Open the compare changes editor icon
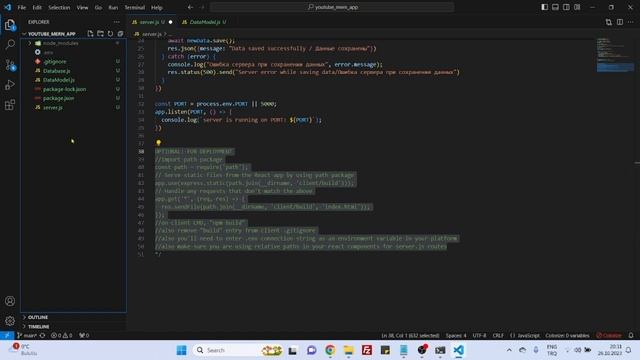The width and height of the screenshot is (640, 360). point(609,22)
